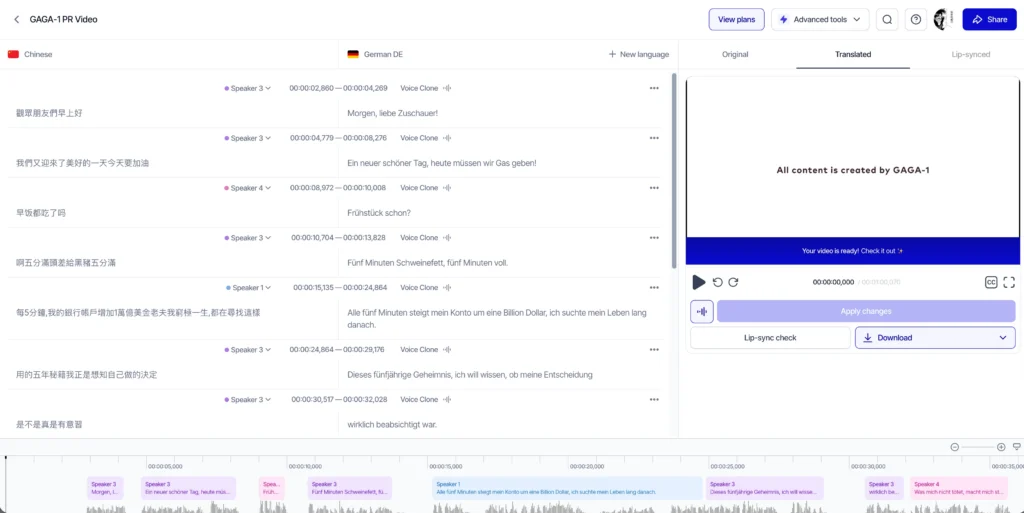Open the Download dropdown

(934, 338)
